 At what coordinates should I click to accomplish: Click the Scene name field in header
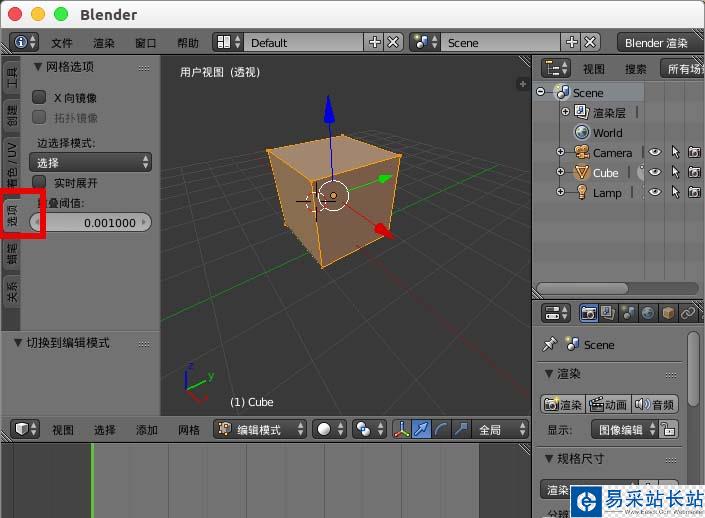501,43
